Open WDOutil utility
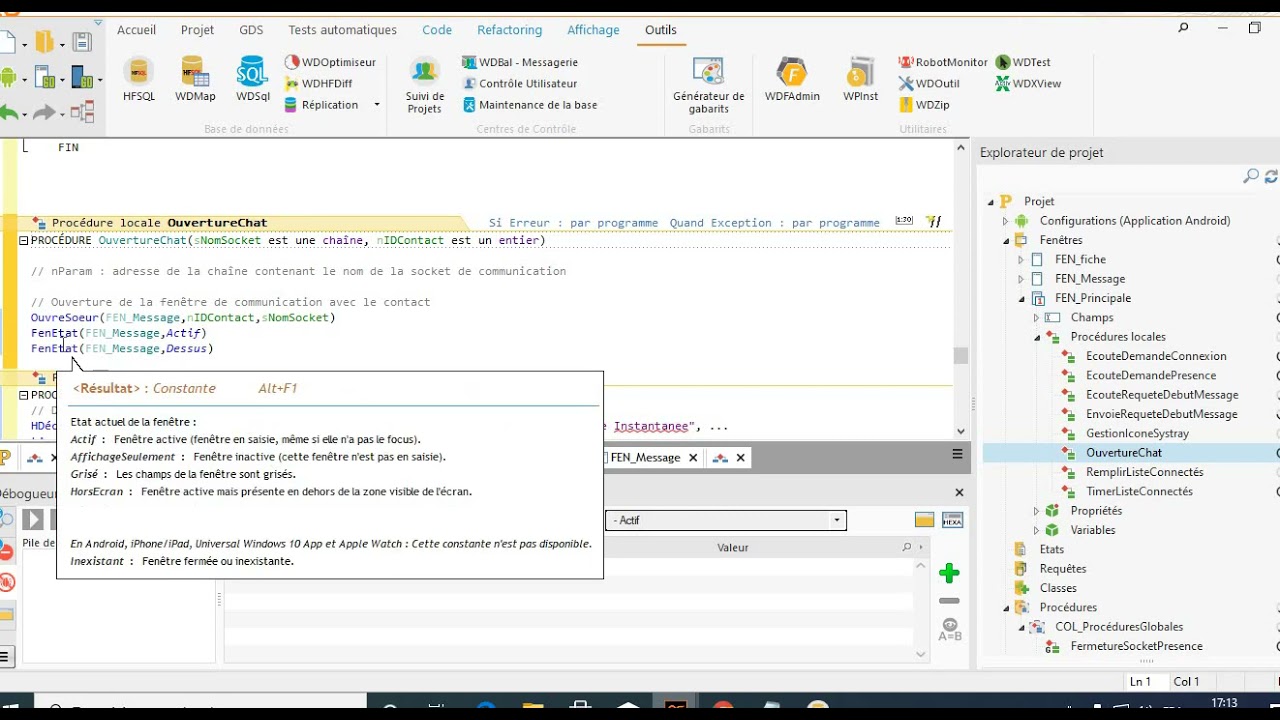The width and height of the screenshot is (1280, 720). point(929,84)
